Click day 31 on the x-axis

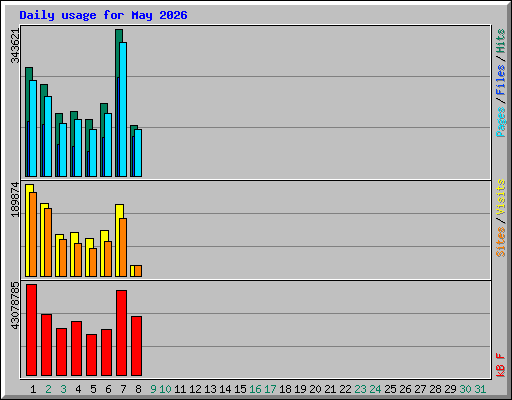click(x=480, y=389)
